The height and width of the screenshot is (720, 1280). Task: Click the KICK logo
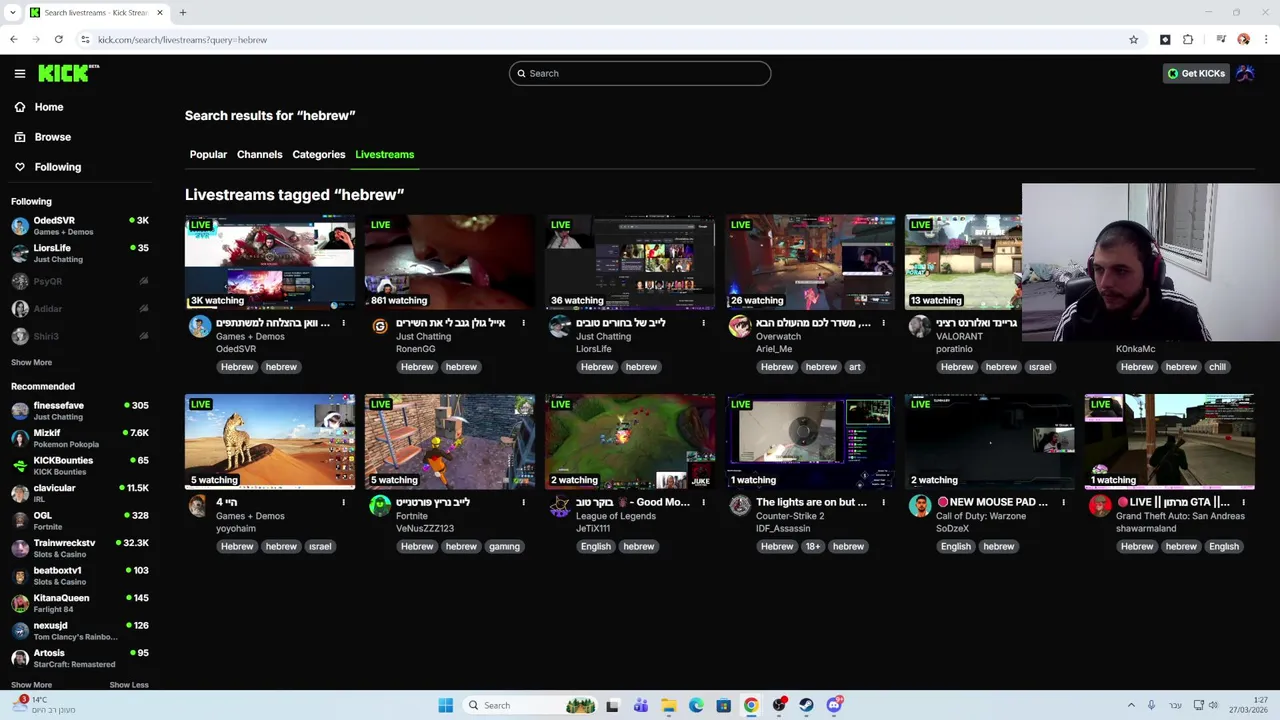68,73
